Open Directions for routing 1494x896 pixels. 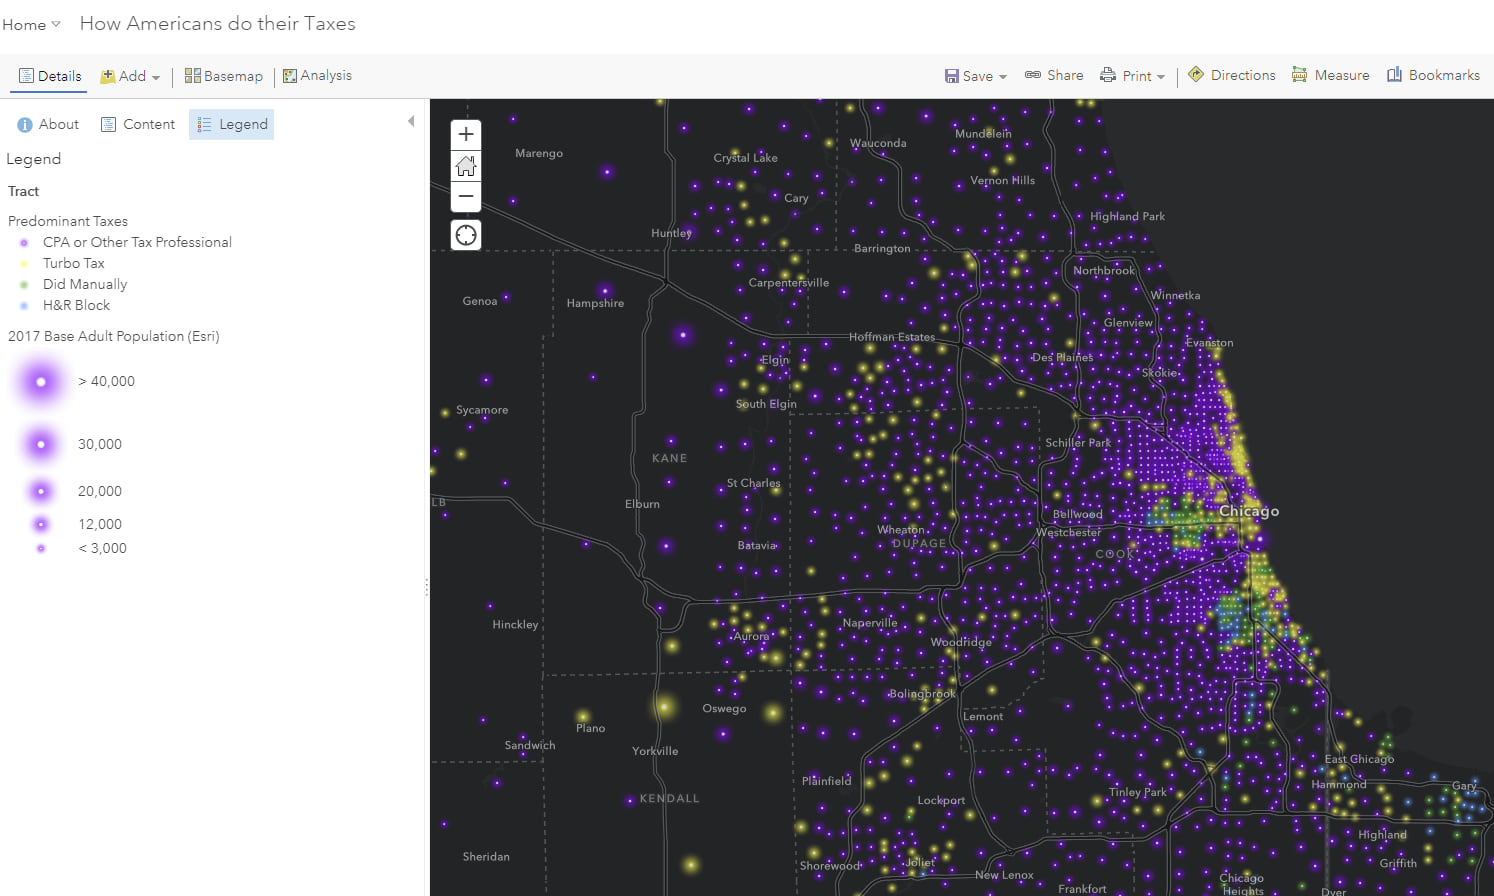pos(1231,74)
